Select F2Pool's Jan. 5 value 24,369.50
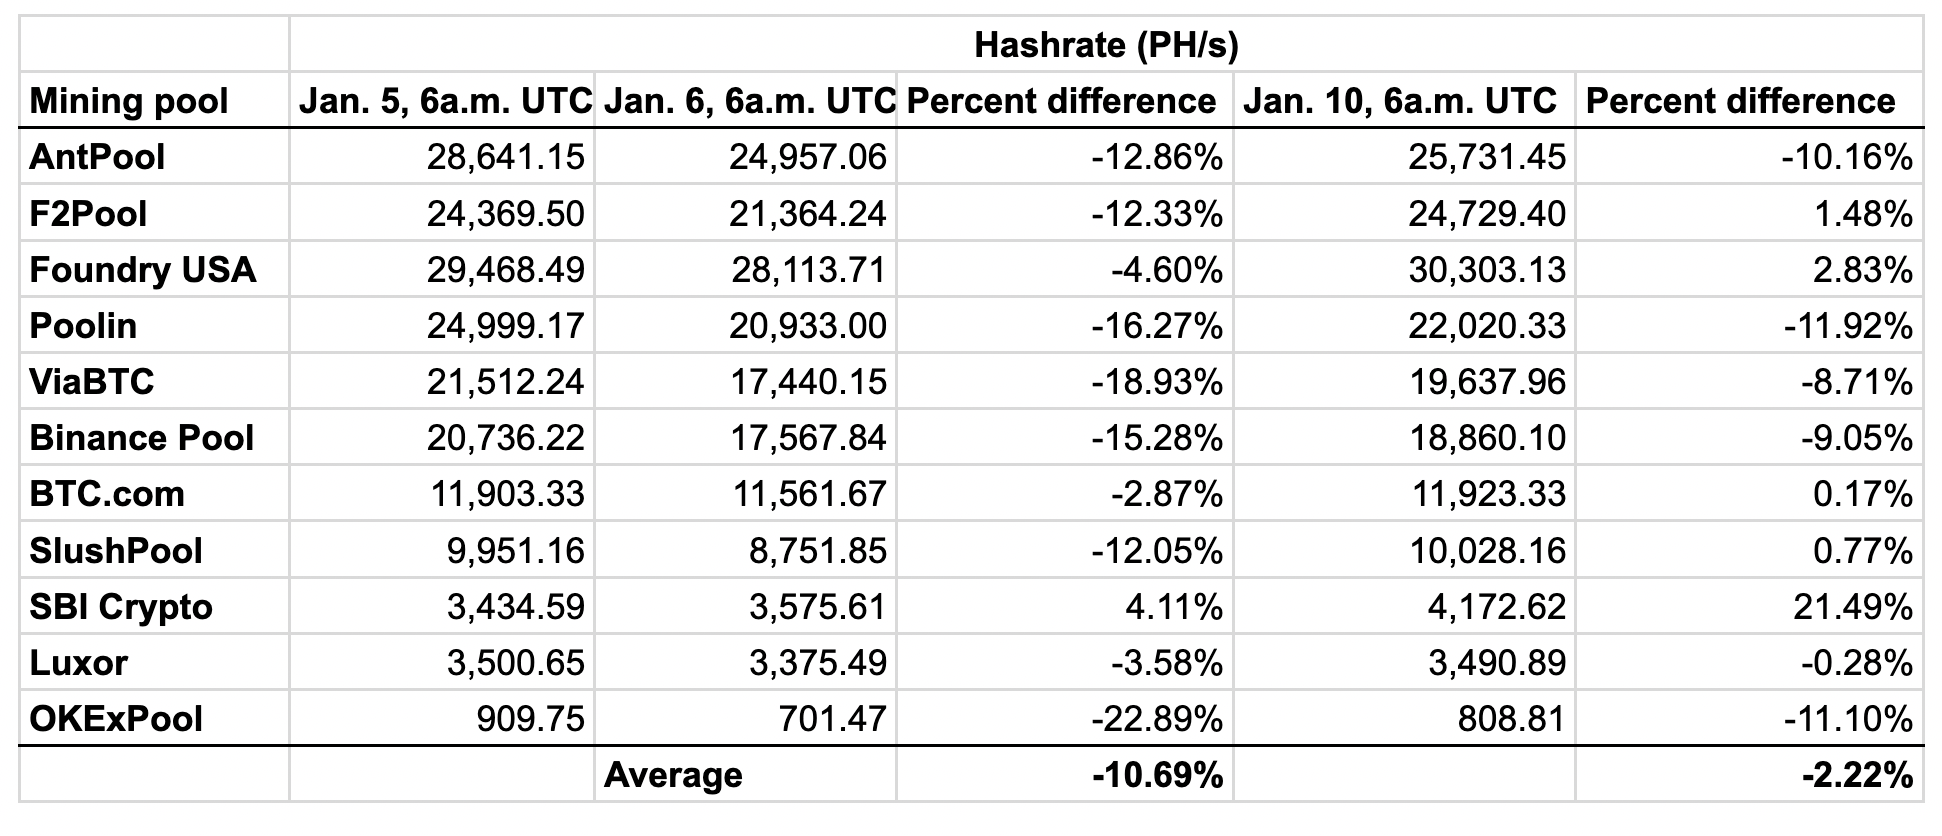Image resolution: width=1942 pixels, height=836 pixels. pyautogui.click(x=442, y=214)
